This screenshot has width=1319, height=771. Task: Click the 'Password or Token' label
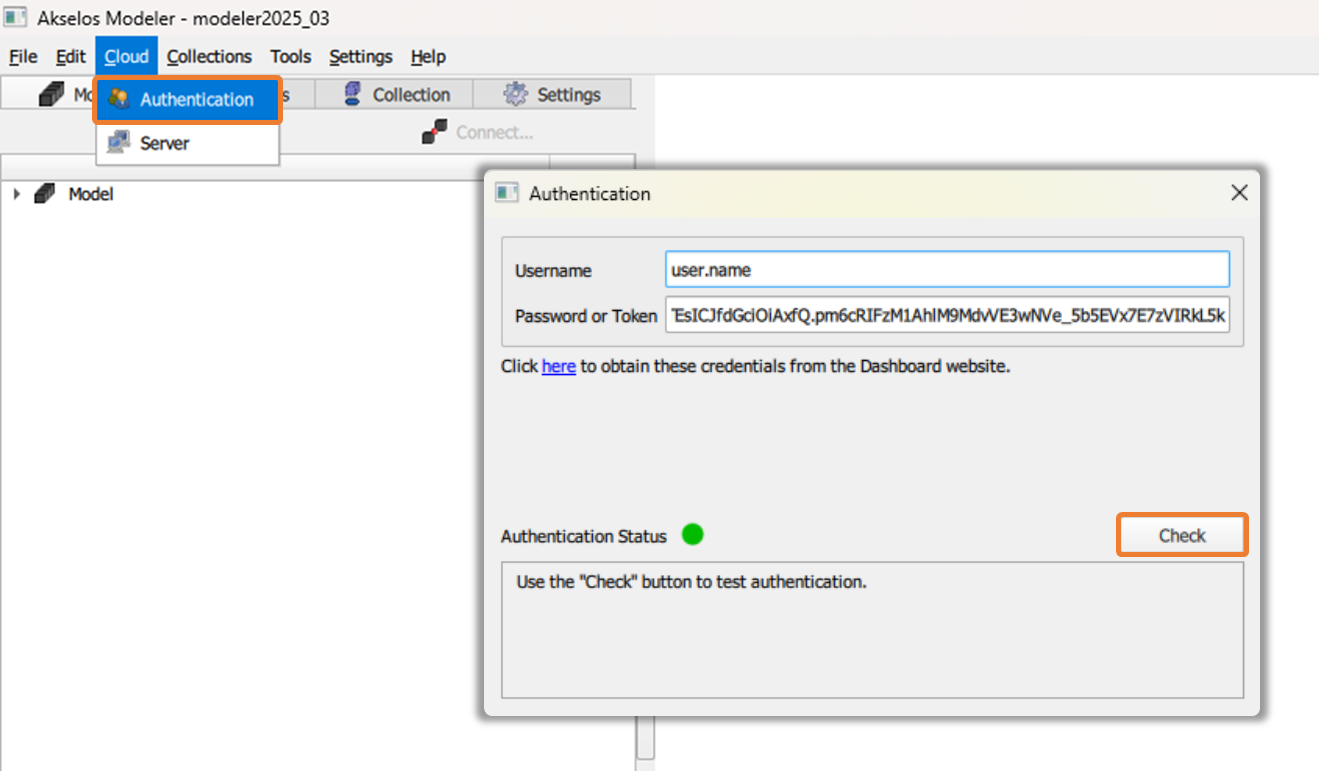point(586,316)
